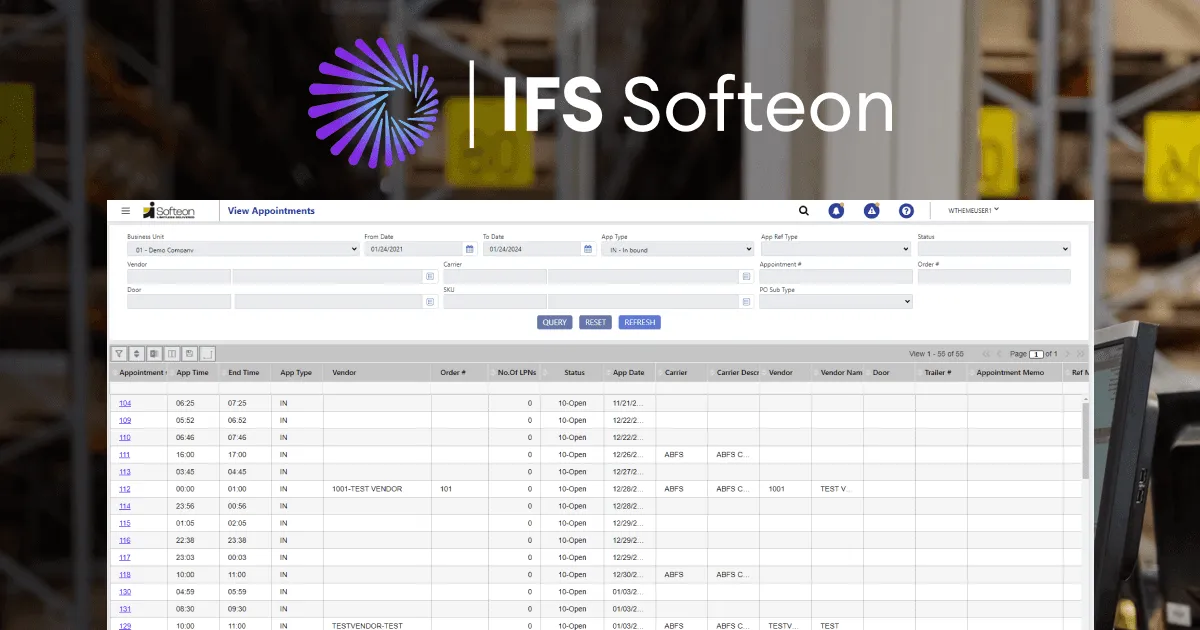Sort by App Date column header

click(x=629, y=373)
